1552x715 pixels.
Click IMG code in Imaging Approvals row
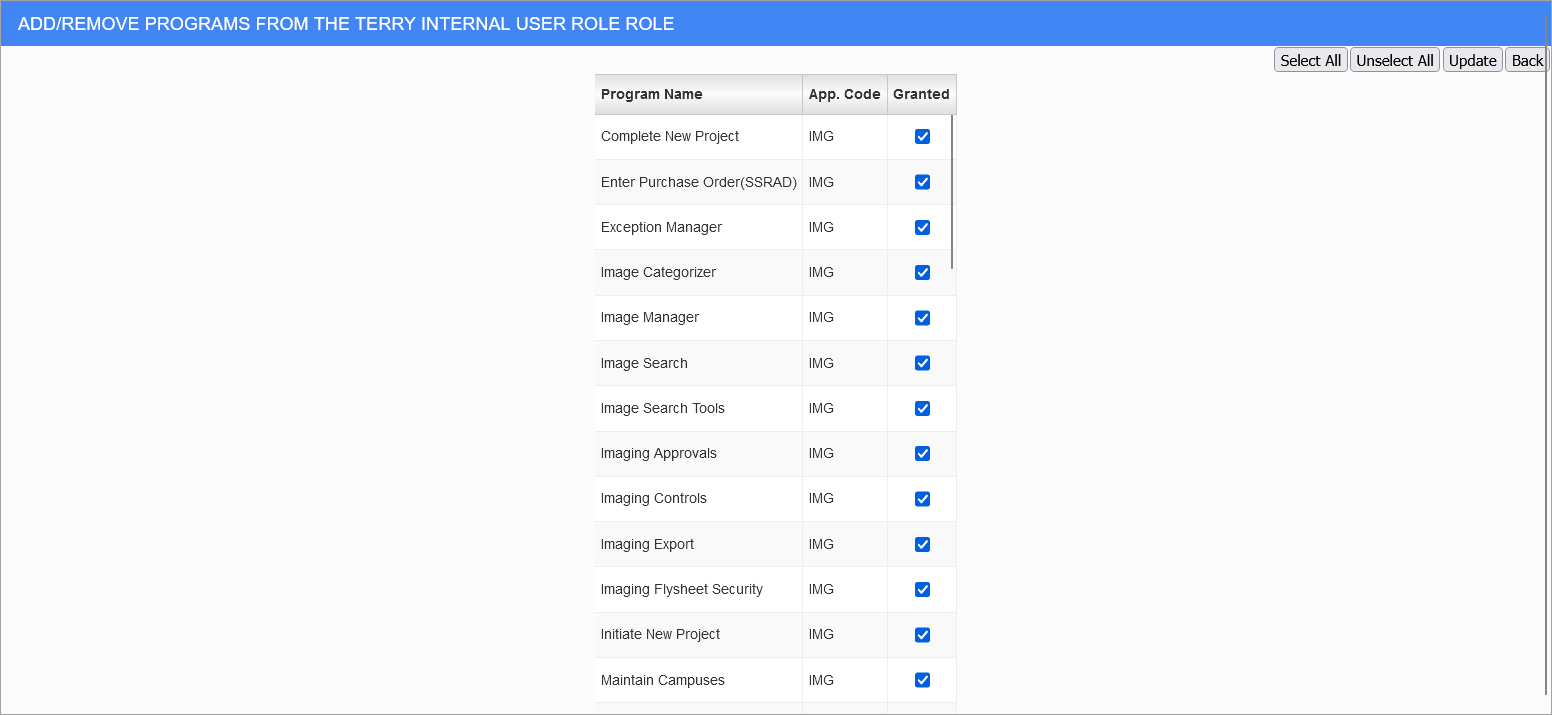[x=821, y=453]
